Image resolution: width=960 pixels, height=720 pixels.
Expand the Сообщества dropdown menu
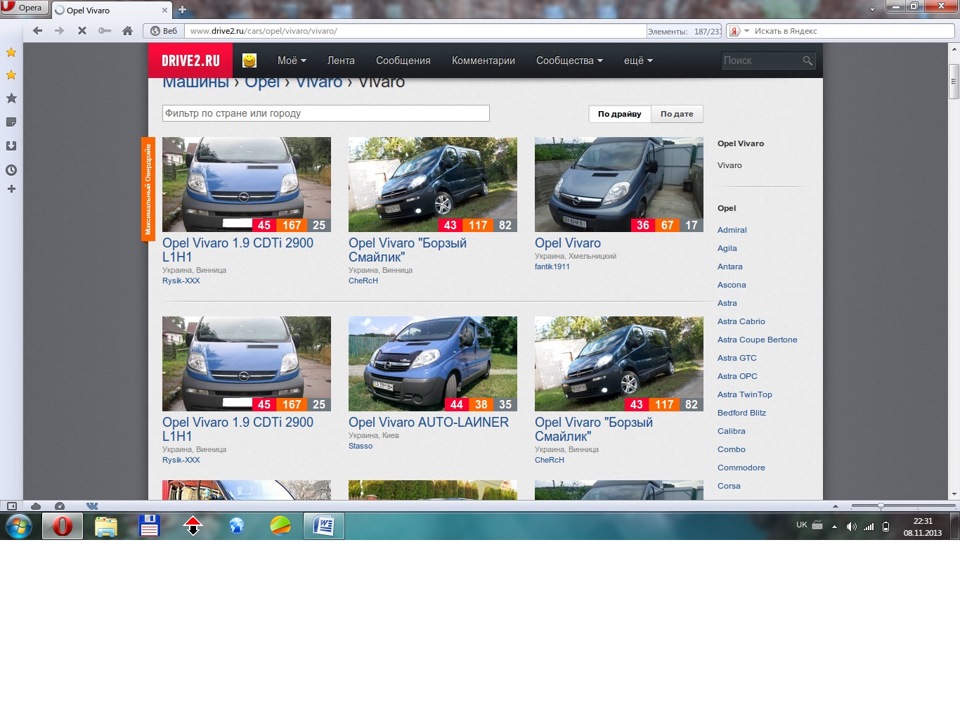pos(569,60)
